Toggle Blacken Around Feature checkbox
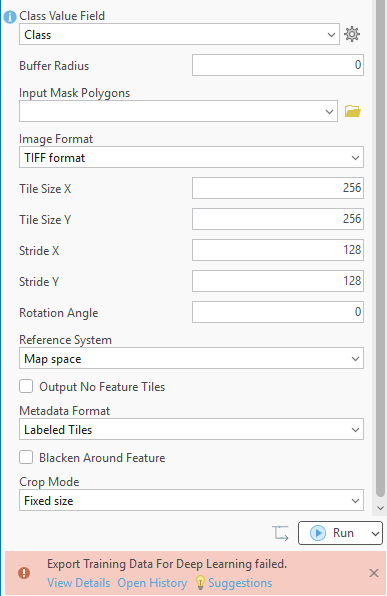The height and width of the screenshot is (596, 387). tap(26, 458)
